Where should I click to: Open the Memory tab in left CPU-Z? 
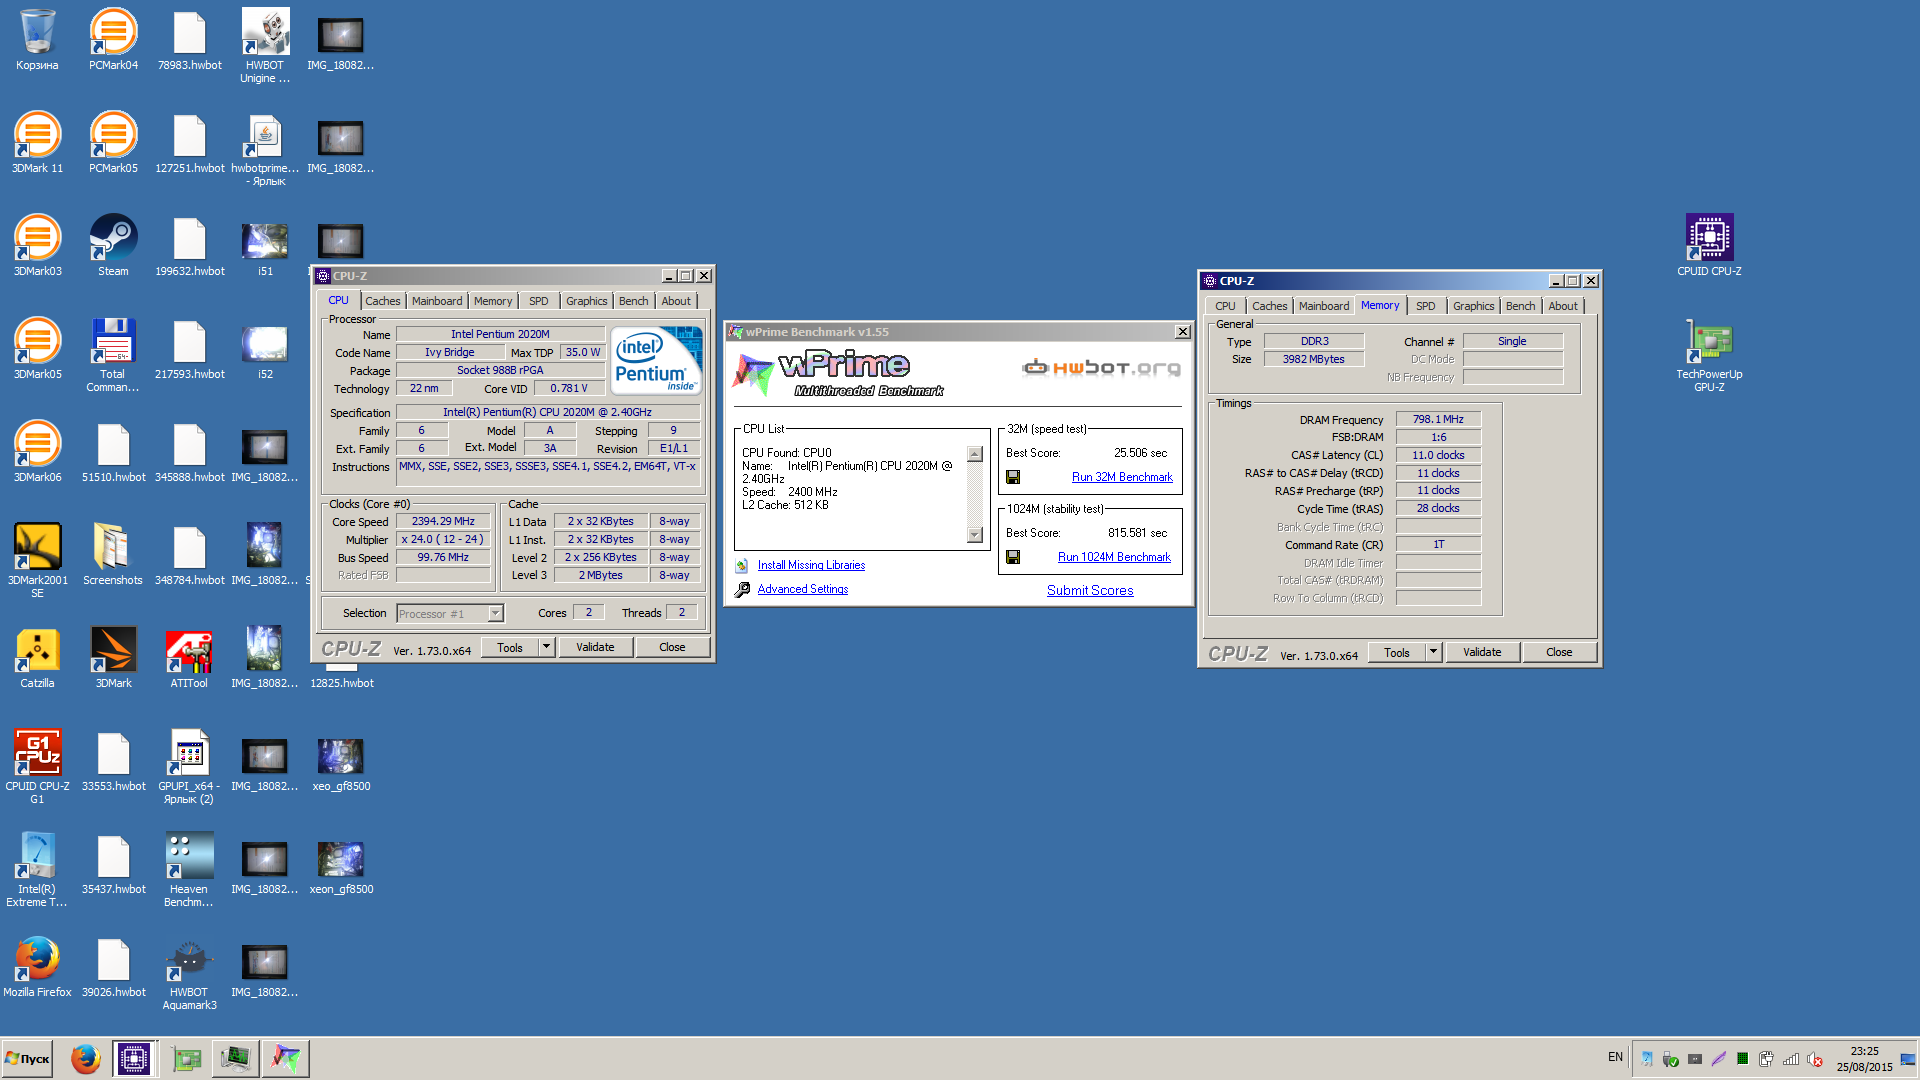click(x=493, y=301)
